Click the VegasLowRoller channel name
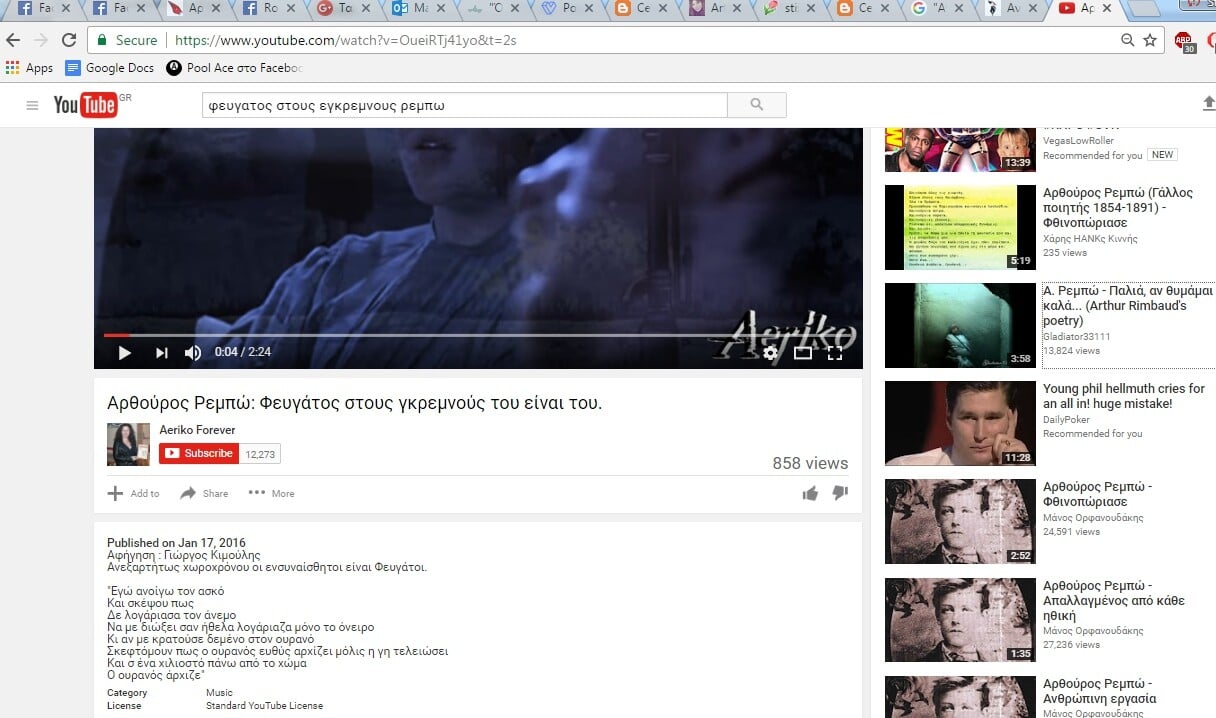The height and width of the screenshot is (718, 1216). tap(1078, 141)
